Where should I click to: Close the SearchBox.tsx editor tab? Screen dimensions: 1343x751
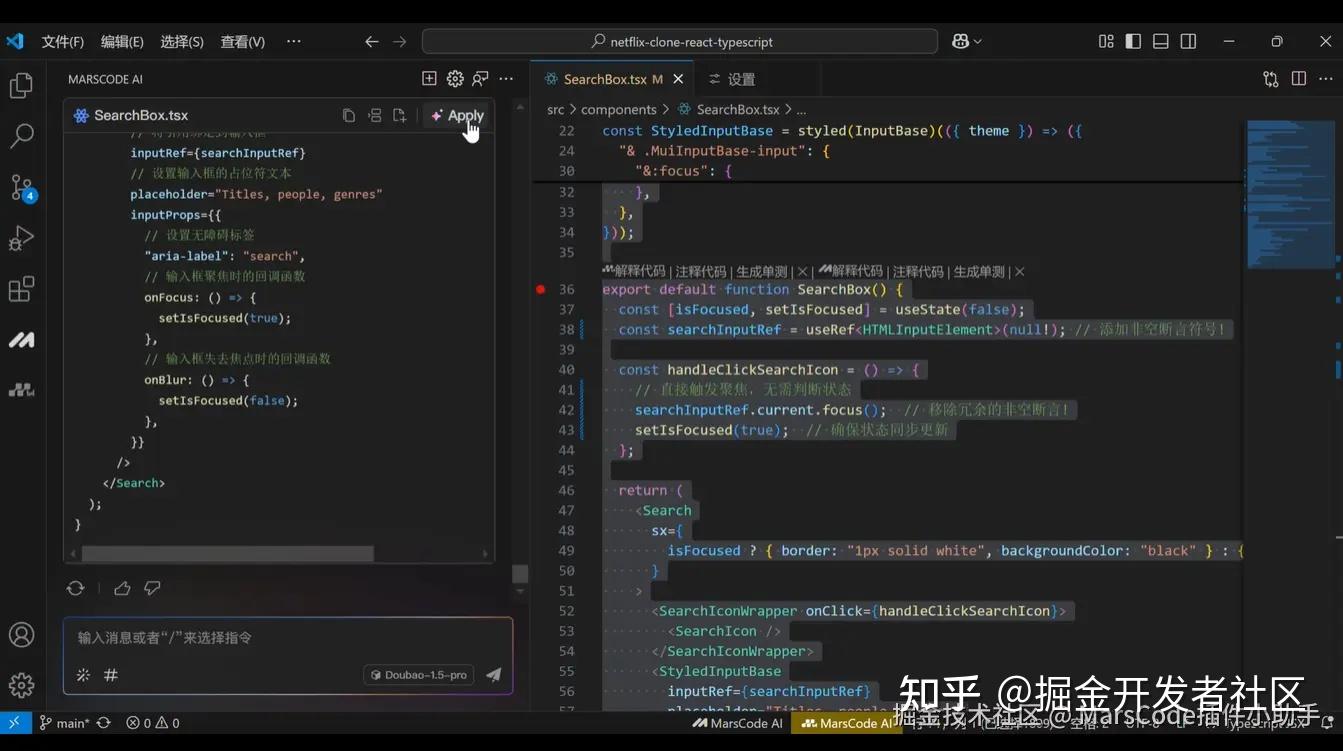(x=679, y=79)
